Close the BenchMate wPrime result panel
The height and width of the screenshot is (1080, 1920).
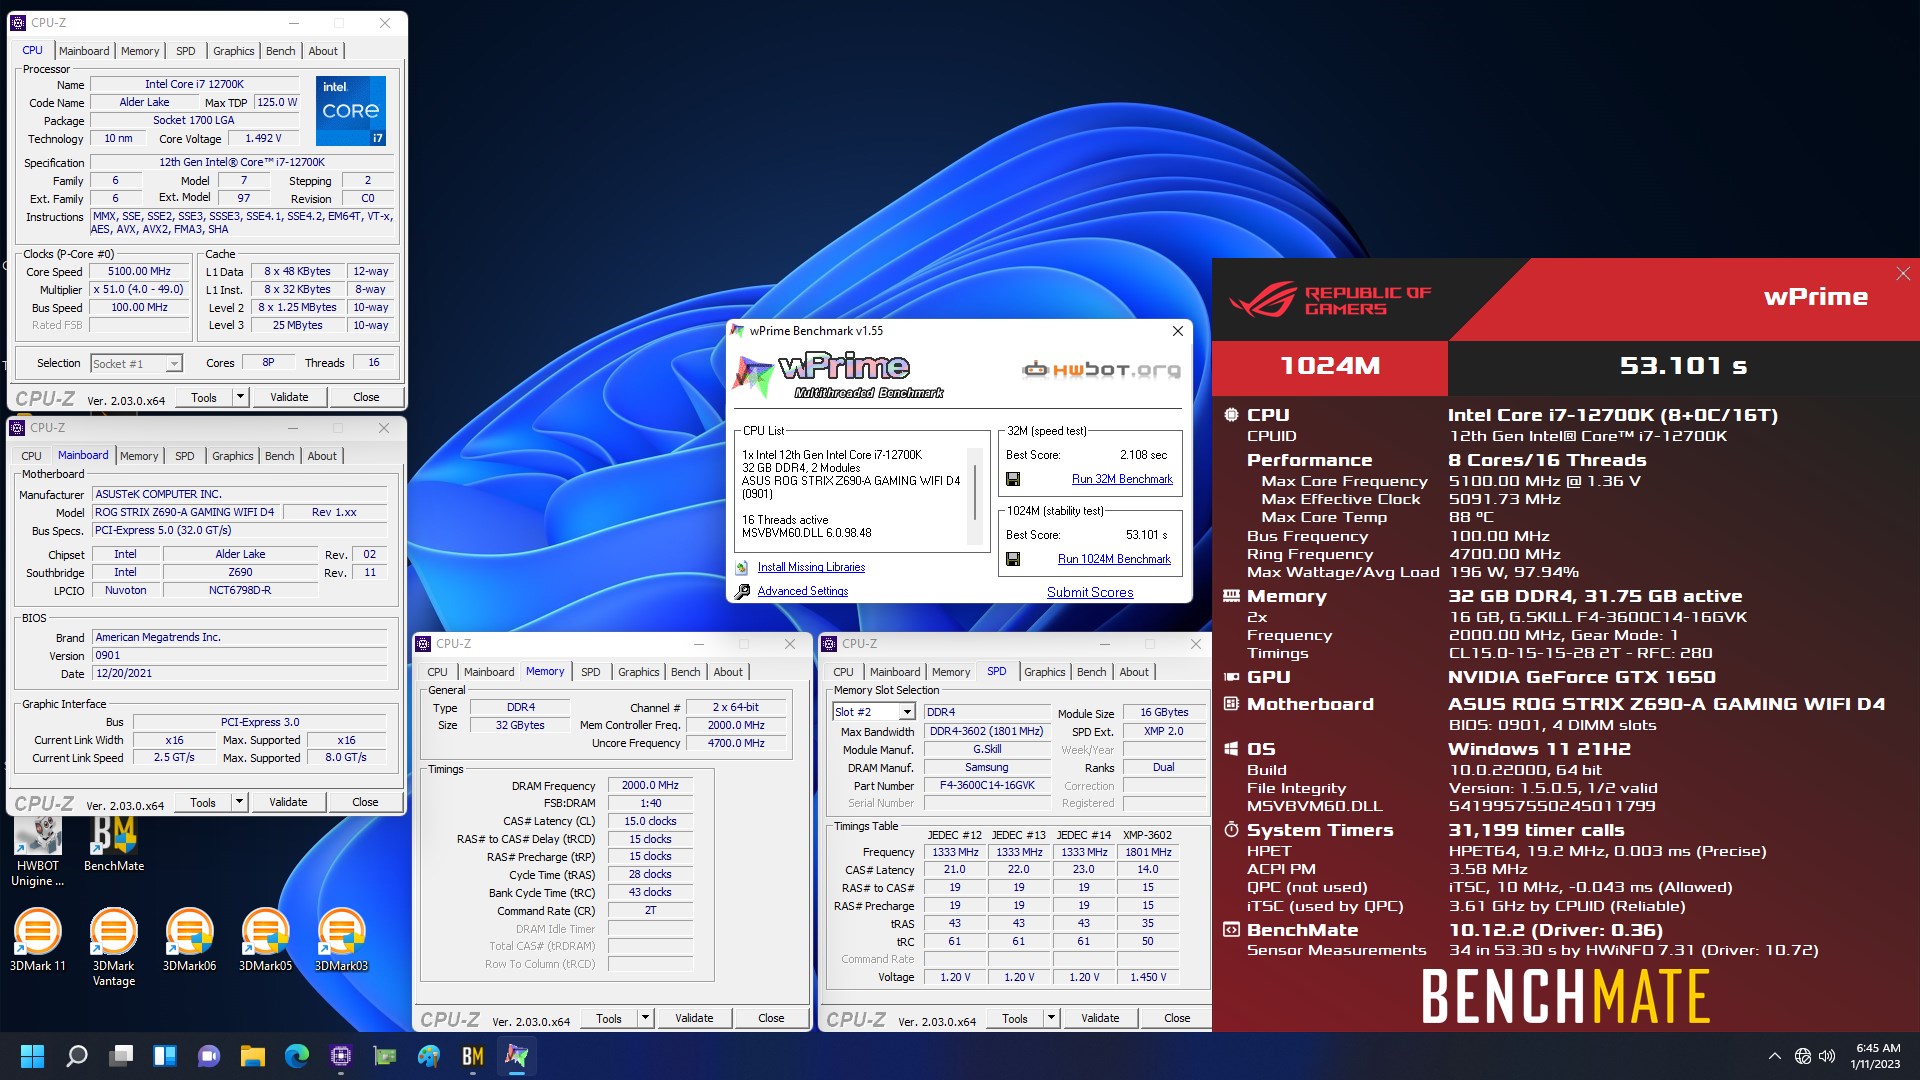tap(1903, 273)
